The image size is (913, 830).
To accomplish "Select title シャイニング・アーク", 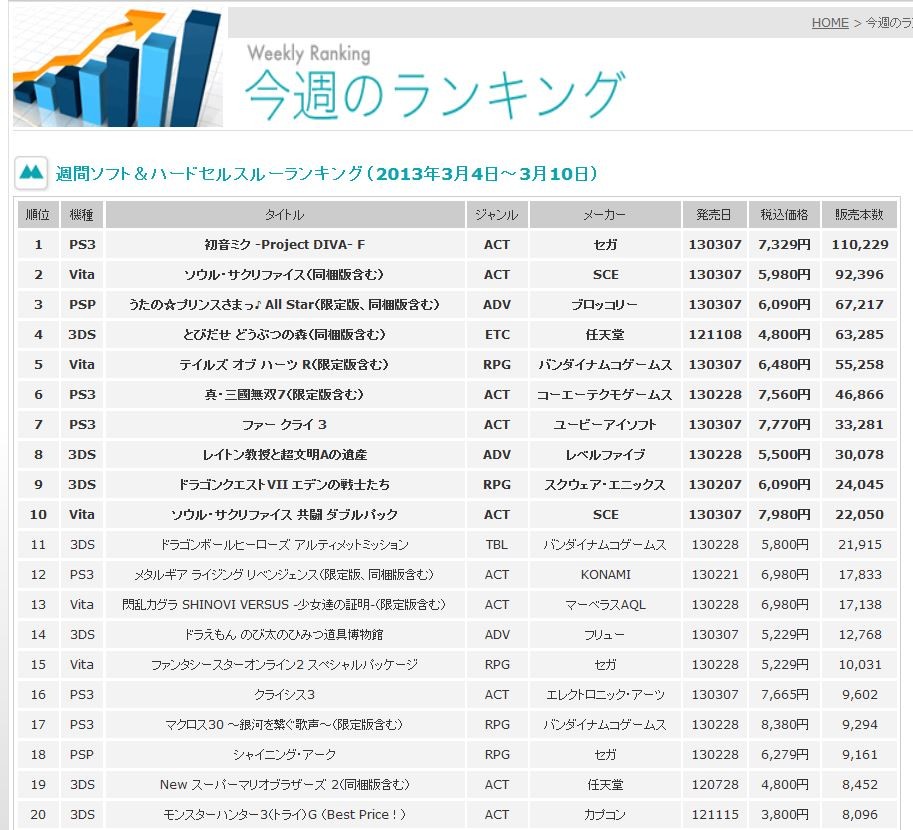I will (285, 754).
